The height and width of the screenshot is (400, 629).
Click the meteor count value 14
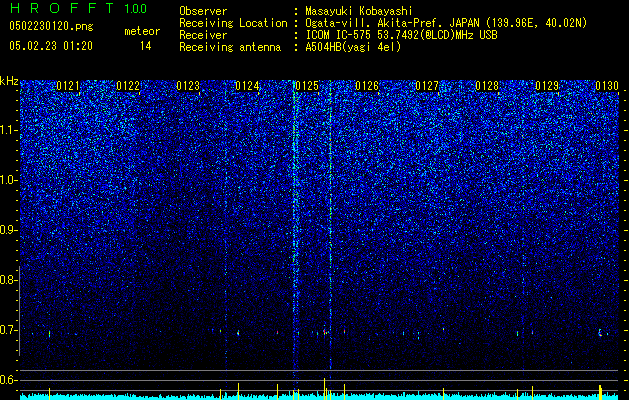(145, 46)
